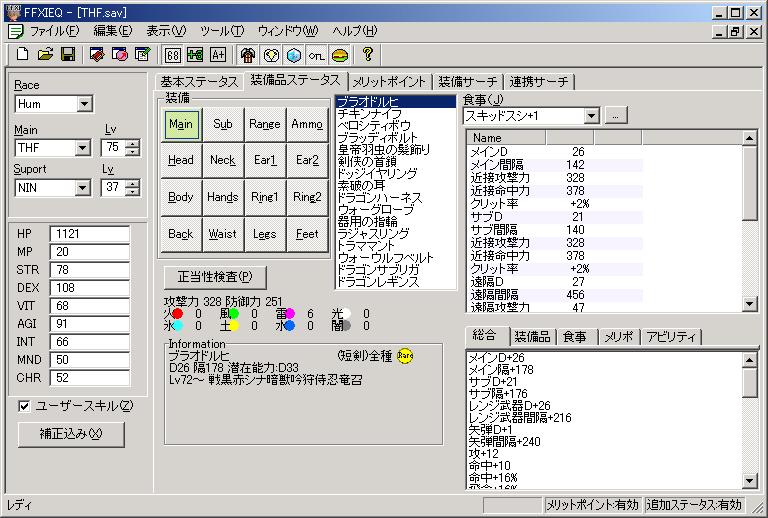Open the 食事 dropdown showing スキッドスシ+1
768x518 pixels.
[x=592, y=116]
